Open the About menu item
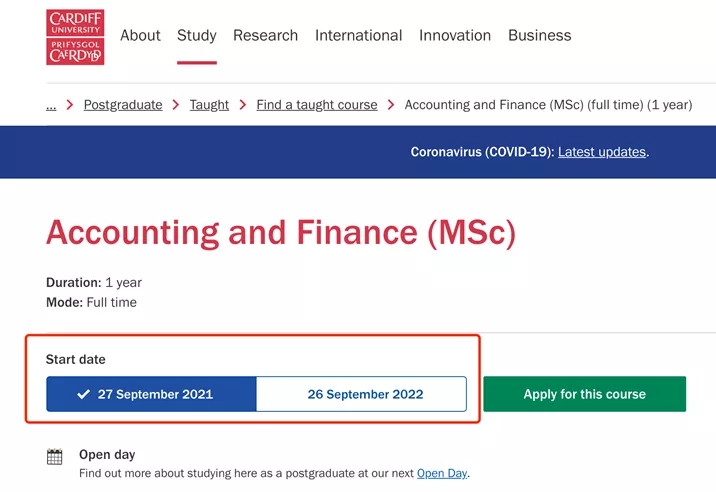 140,35
